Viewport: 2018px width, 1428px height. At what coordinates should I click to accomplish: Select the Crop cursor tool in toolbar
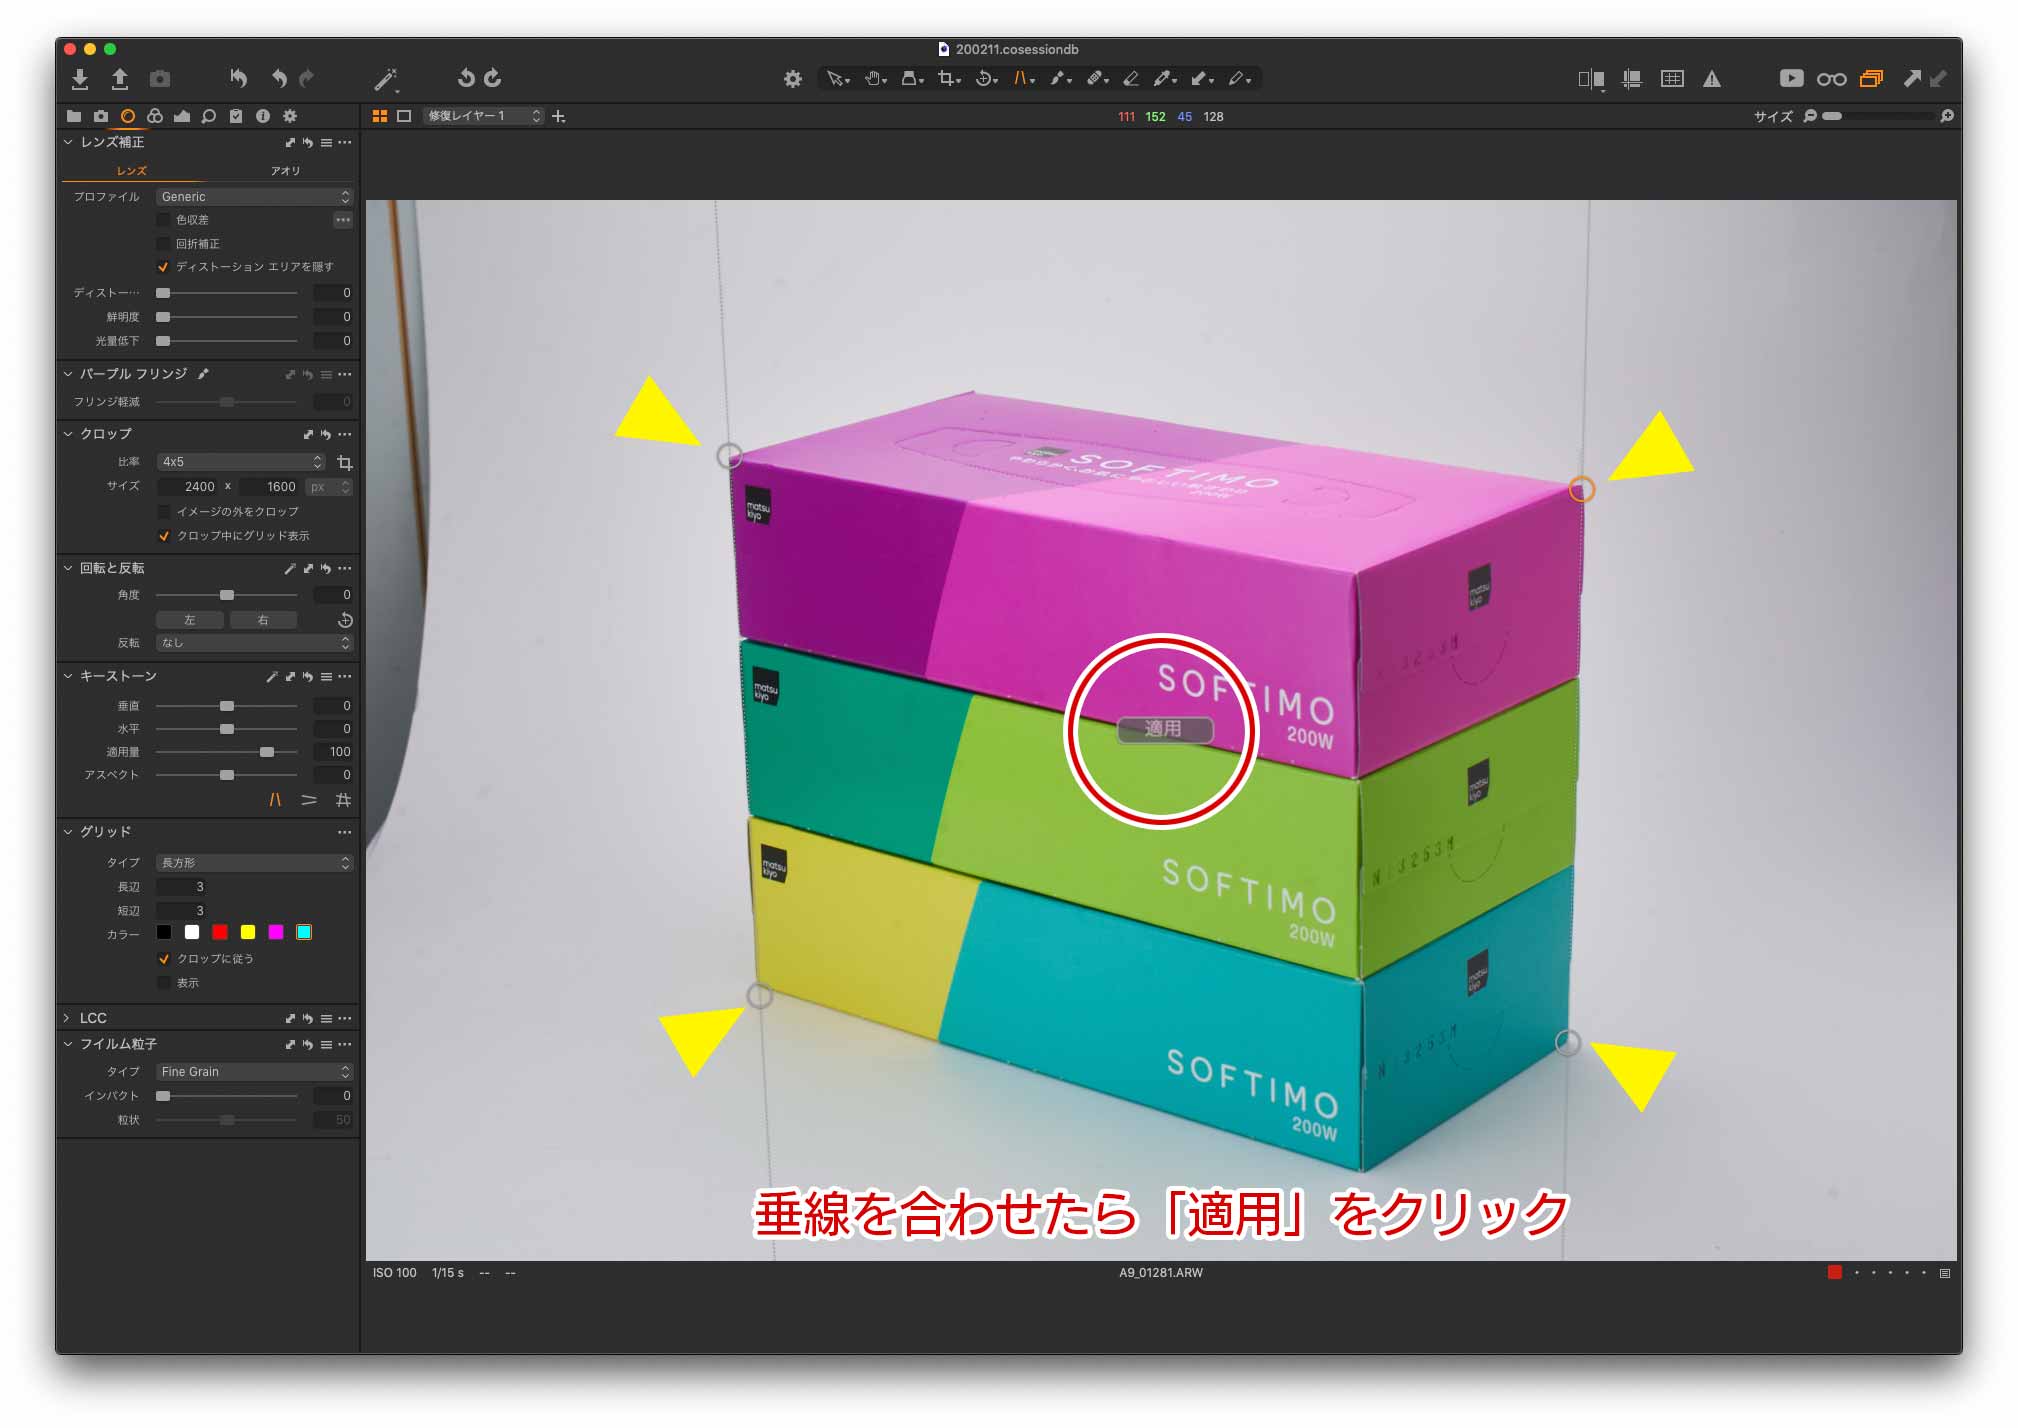(x=948, y=78)
